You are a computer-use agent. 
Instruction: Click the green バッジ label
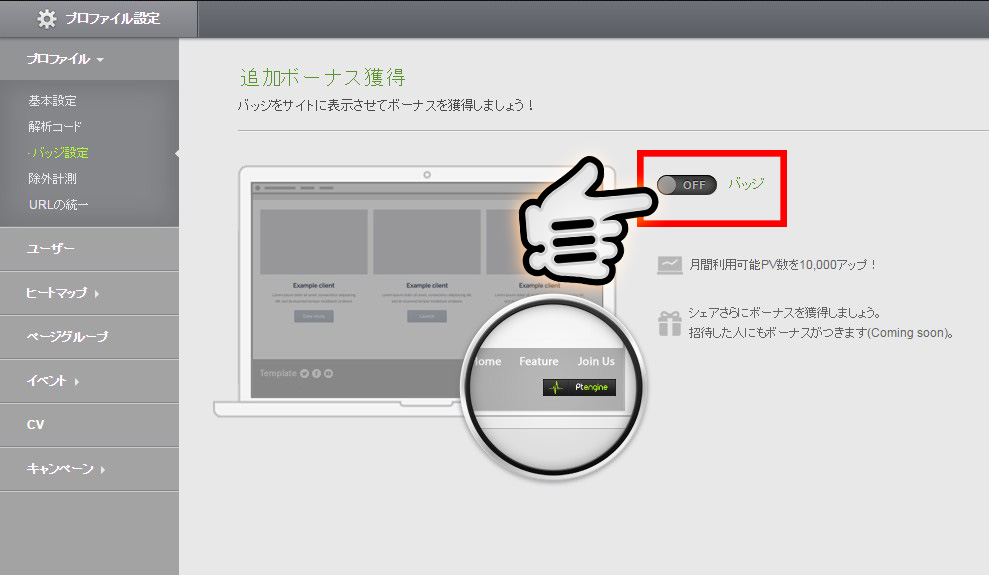pos(746,183)
